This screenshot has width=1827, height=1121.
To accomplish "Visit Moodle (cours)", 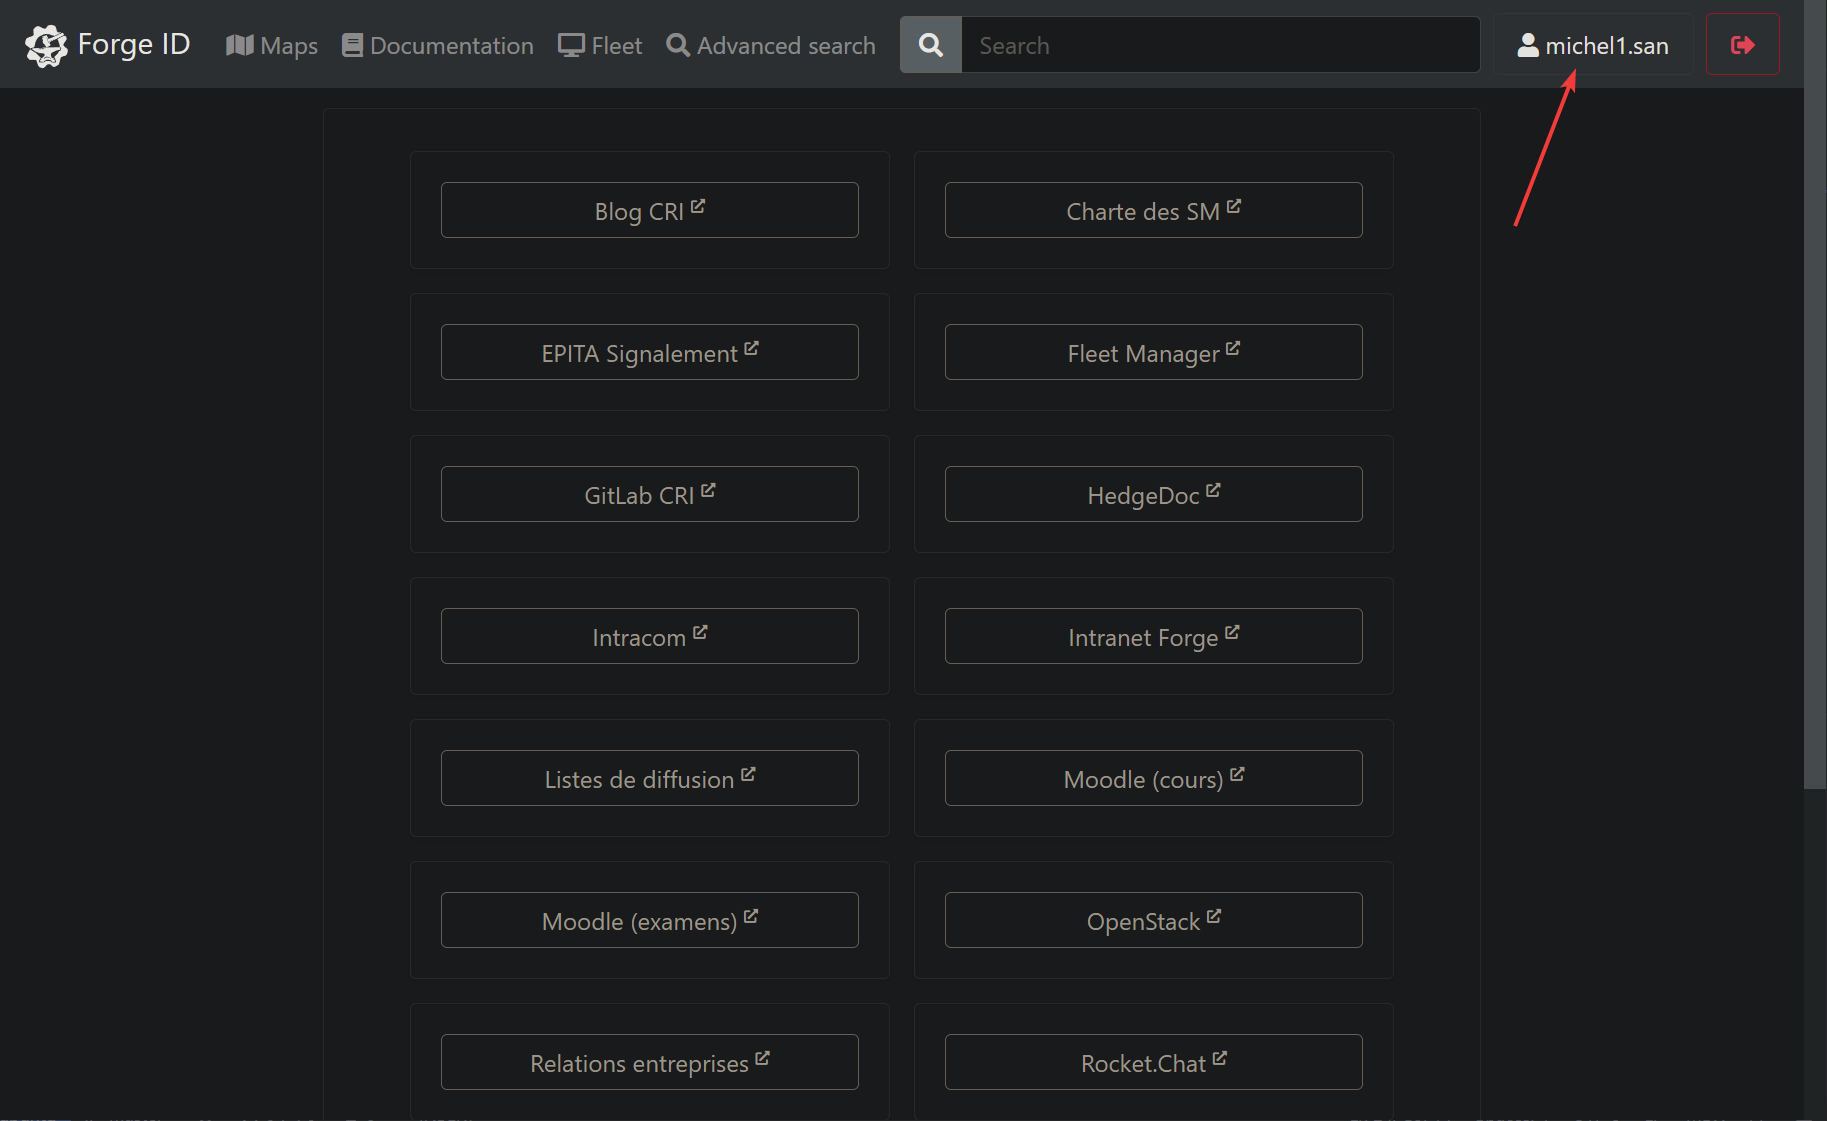I will 1153,778.
